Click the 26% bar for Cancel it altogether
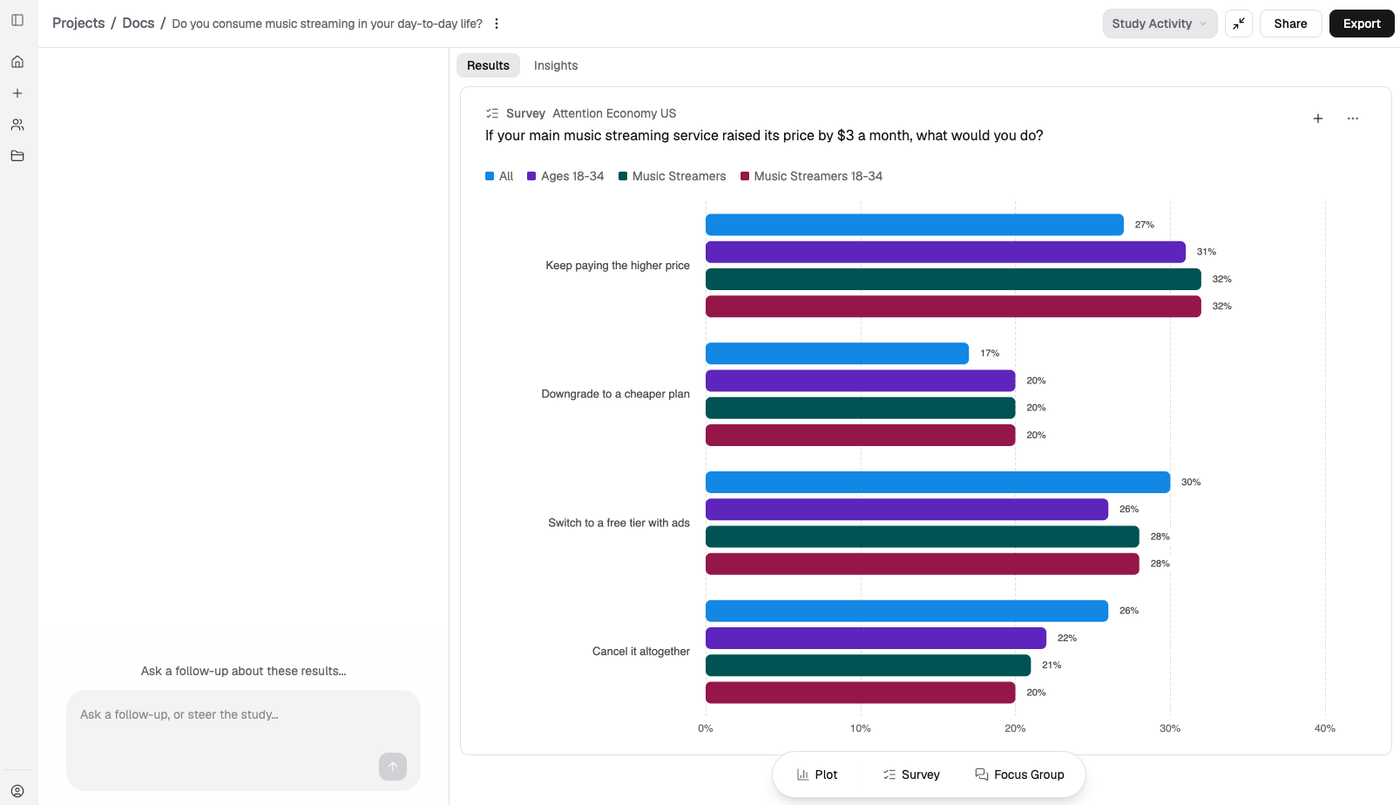This screenshot has height=805, width=1400. [x=907, y=611]
